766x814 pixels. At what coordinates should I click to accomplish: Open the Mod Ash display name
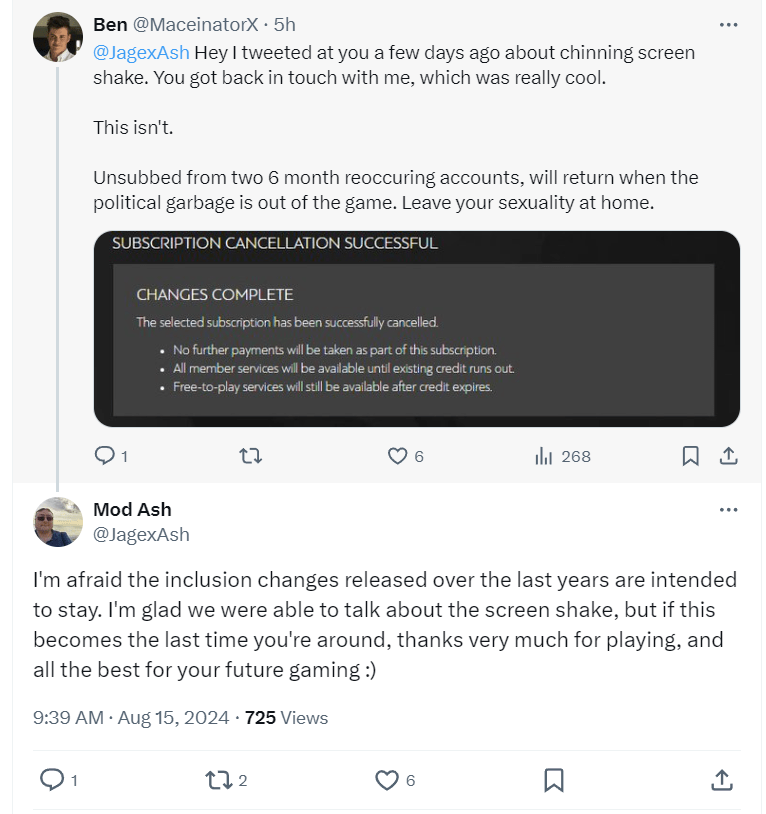click(x=132, y=509)
